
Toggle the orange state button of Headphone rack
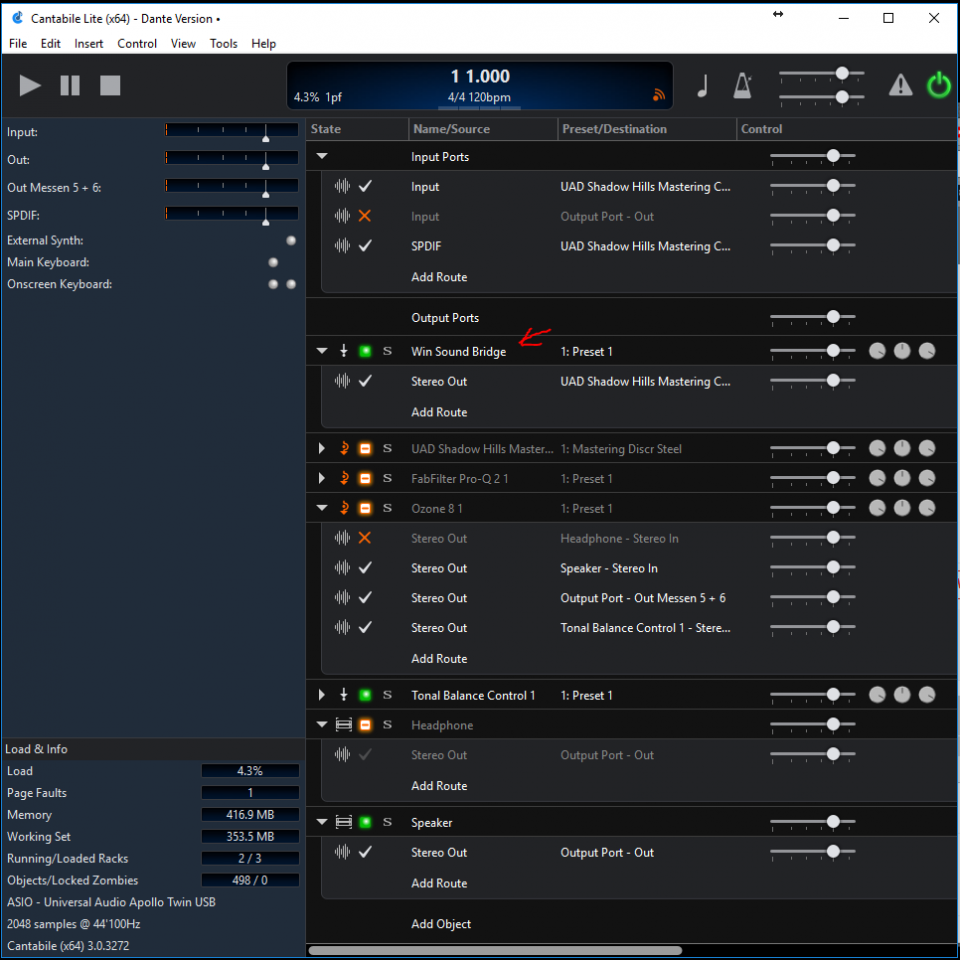pos(365,725)
